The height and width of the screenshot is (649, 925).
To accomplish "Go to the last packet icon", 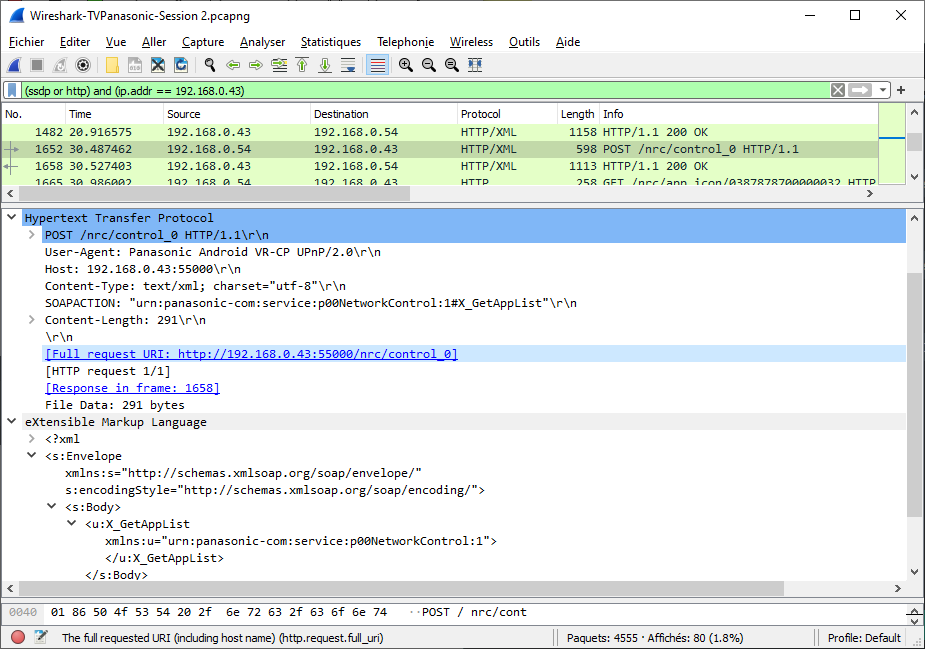I will [x=325, y=65].
